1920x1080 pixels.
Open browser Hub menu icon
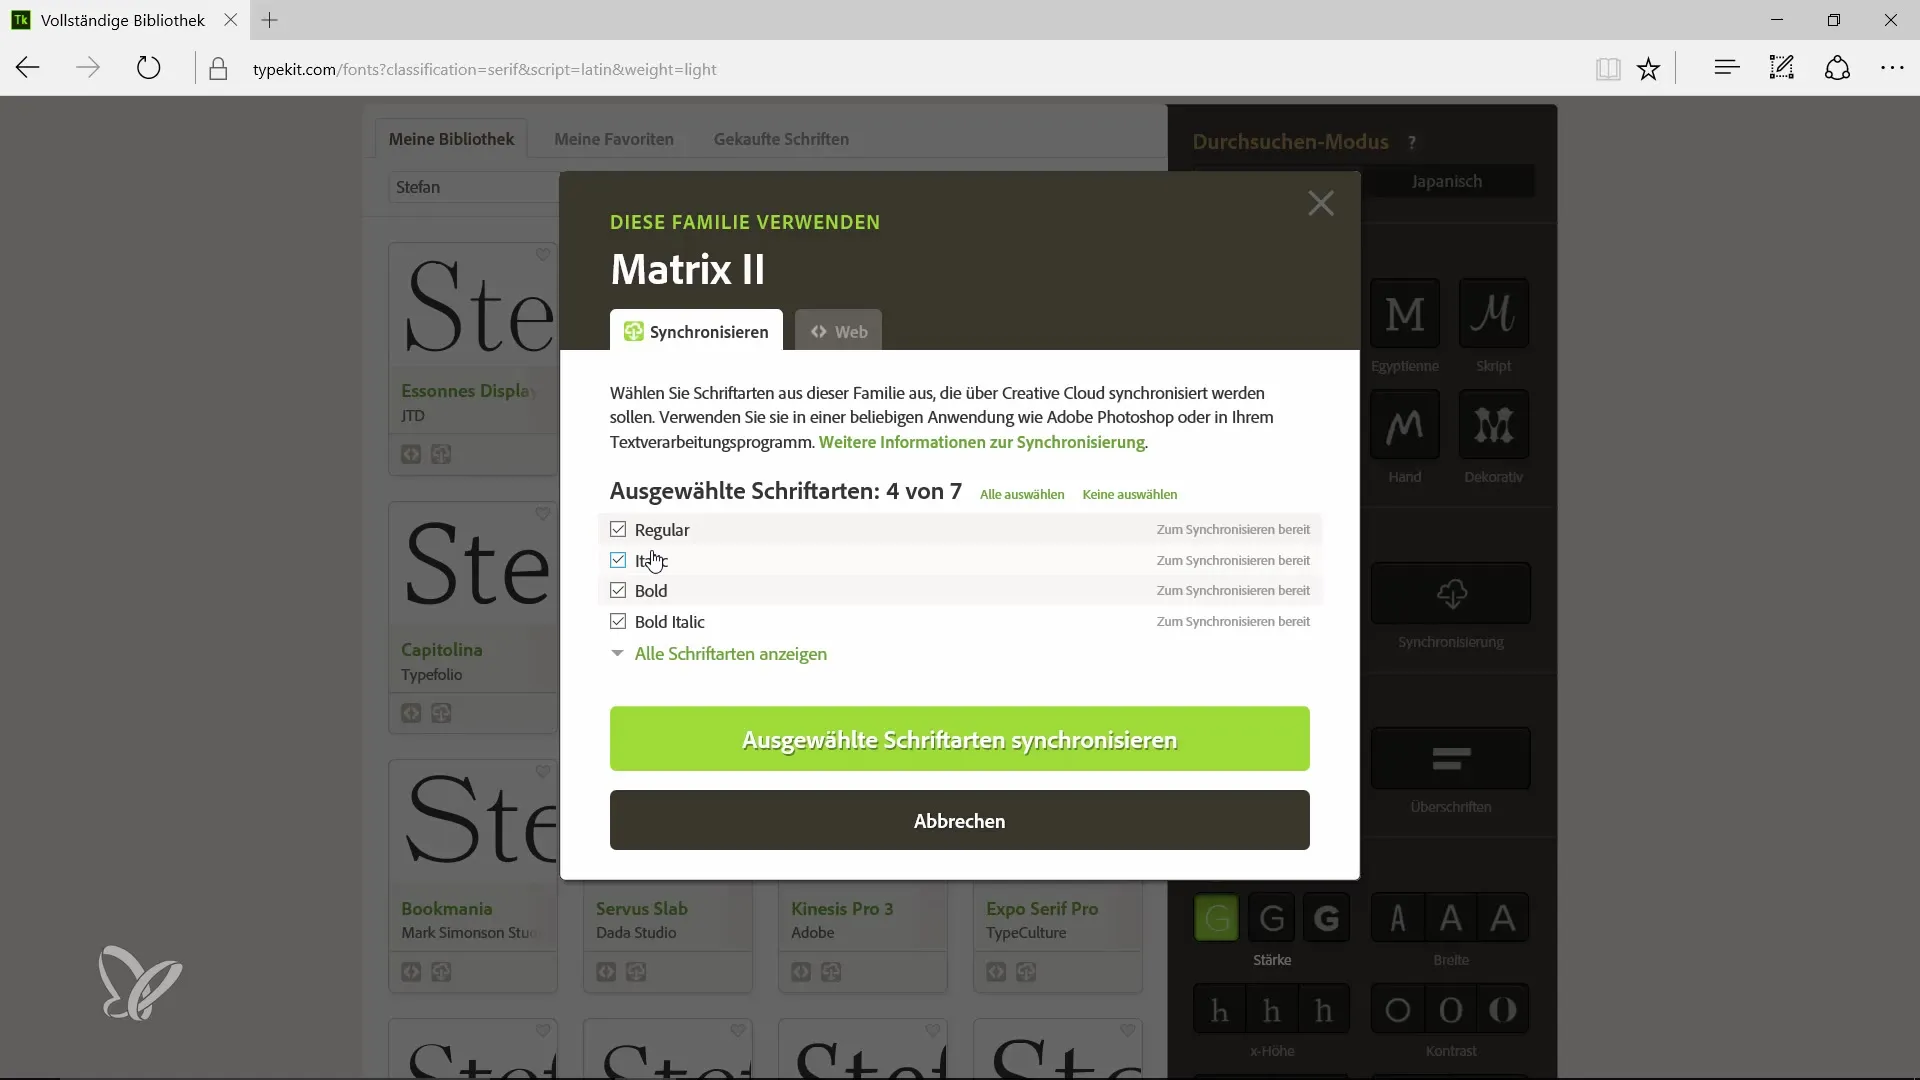[x=1727, y=68]
